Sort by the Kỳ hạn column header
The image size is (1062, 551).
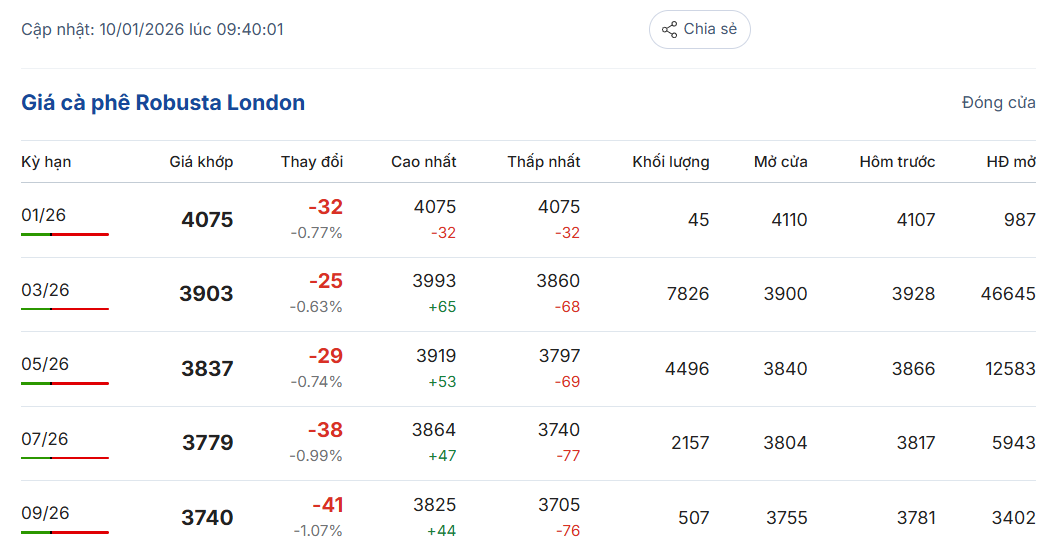46,162
